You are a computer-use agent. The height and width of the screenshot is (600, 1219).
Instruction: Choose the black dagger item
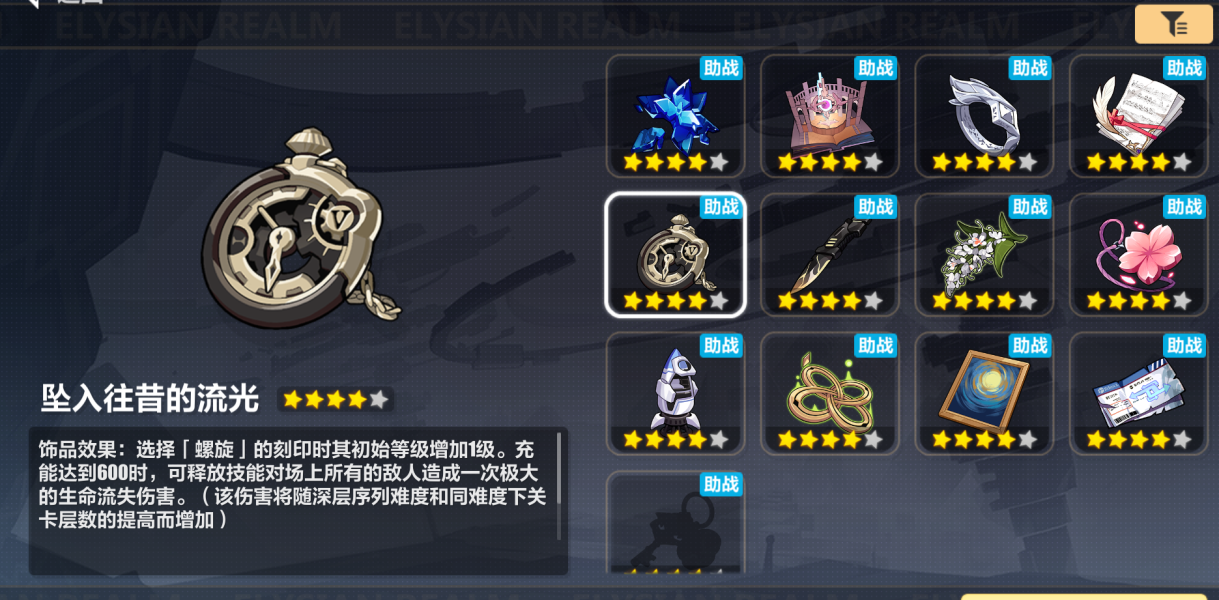pyautogui.click(x=830, y=255)
